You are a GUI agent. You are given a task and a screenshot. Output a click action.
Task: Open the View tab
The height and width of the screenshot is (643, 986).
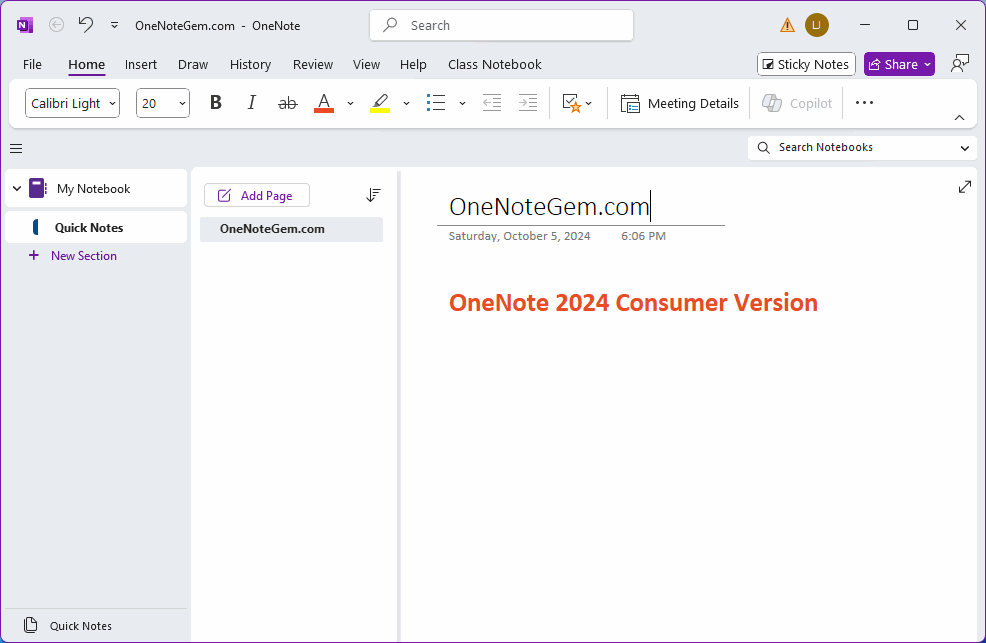tap(366, 64)
